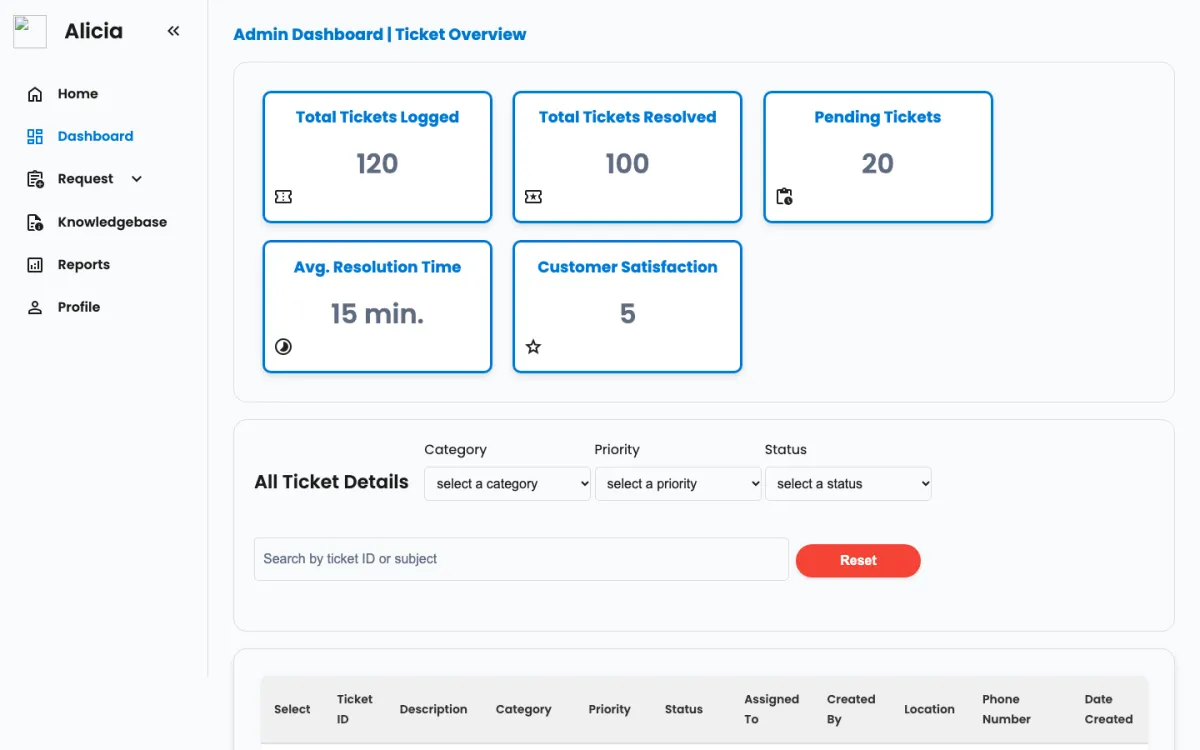Viewport: 1200px width, 750px height.
Task: Click the Dashboard grid icon
Action: click(35, 137)
